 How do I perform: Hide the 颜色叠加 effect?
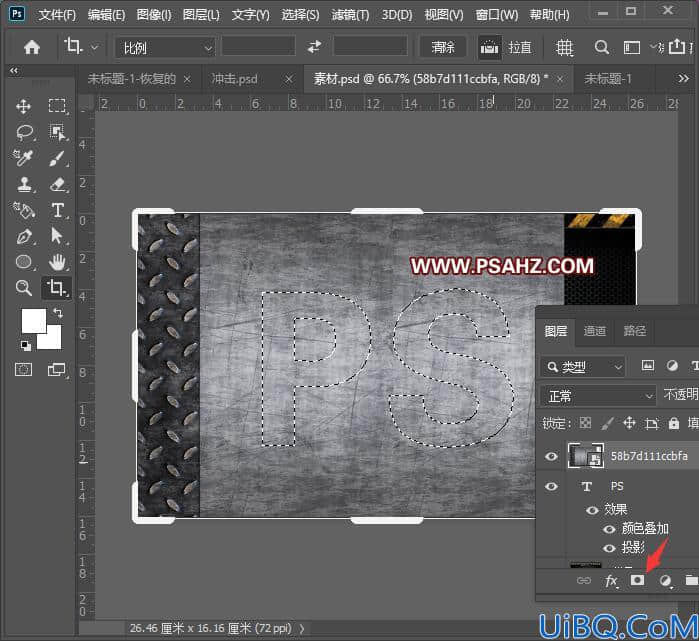pos(609,530)
